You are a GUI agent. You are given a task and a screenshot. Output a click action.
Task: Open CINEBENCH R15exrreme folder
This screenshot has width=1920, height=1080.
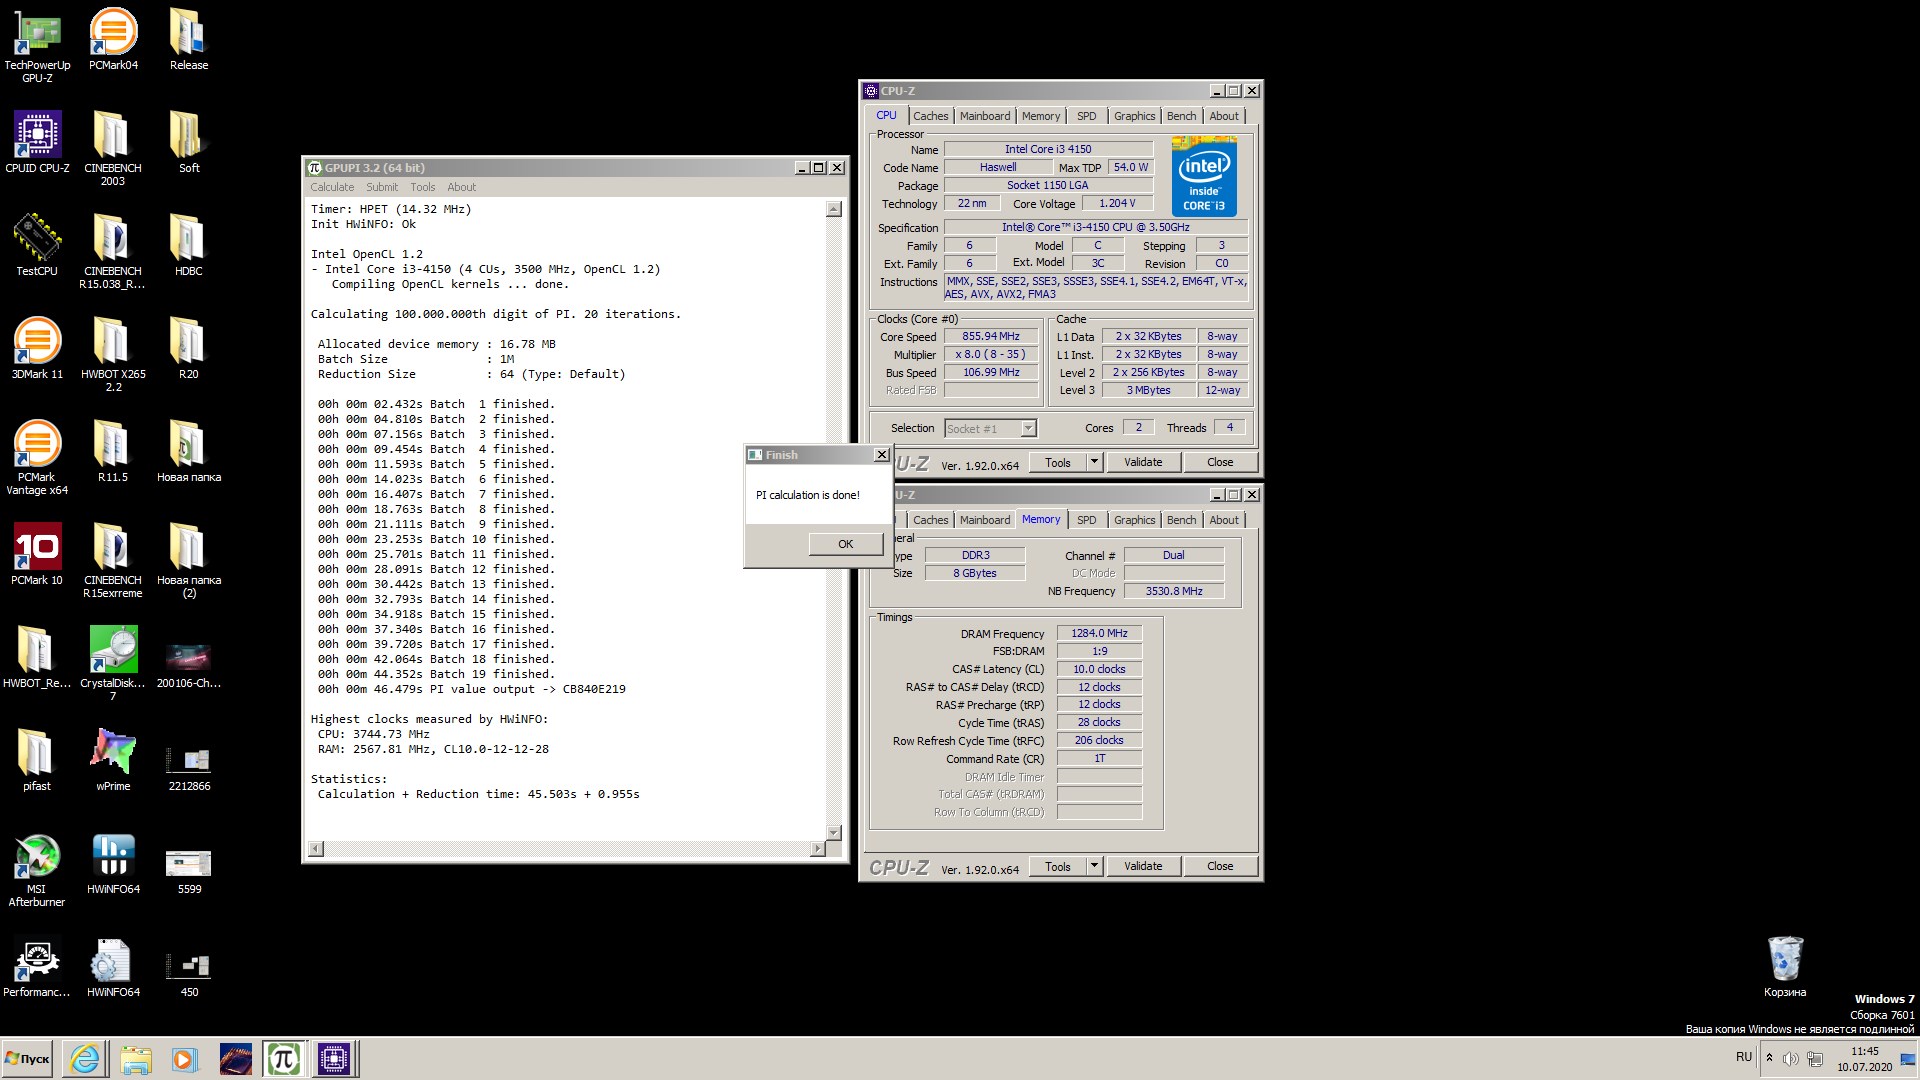point(113,559)
